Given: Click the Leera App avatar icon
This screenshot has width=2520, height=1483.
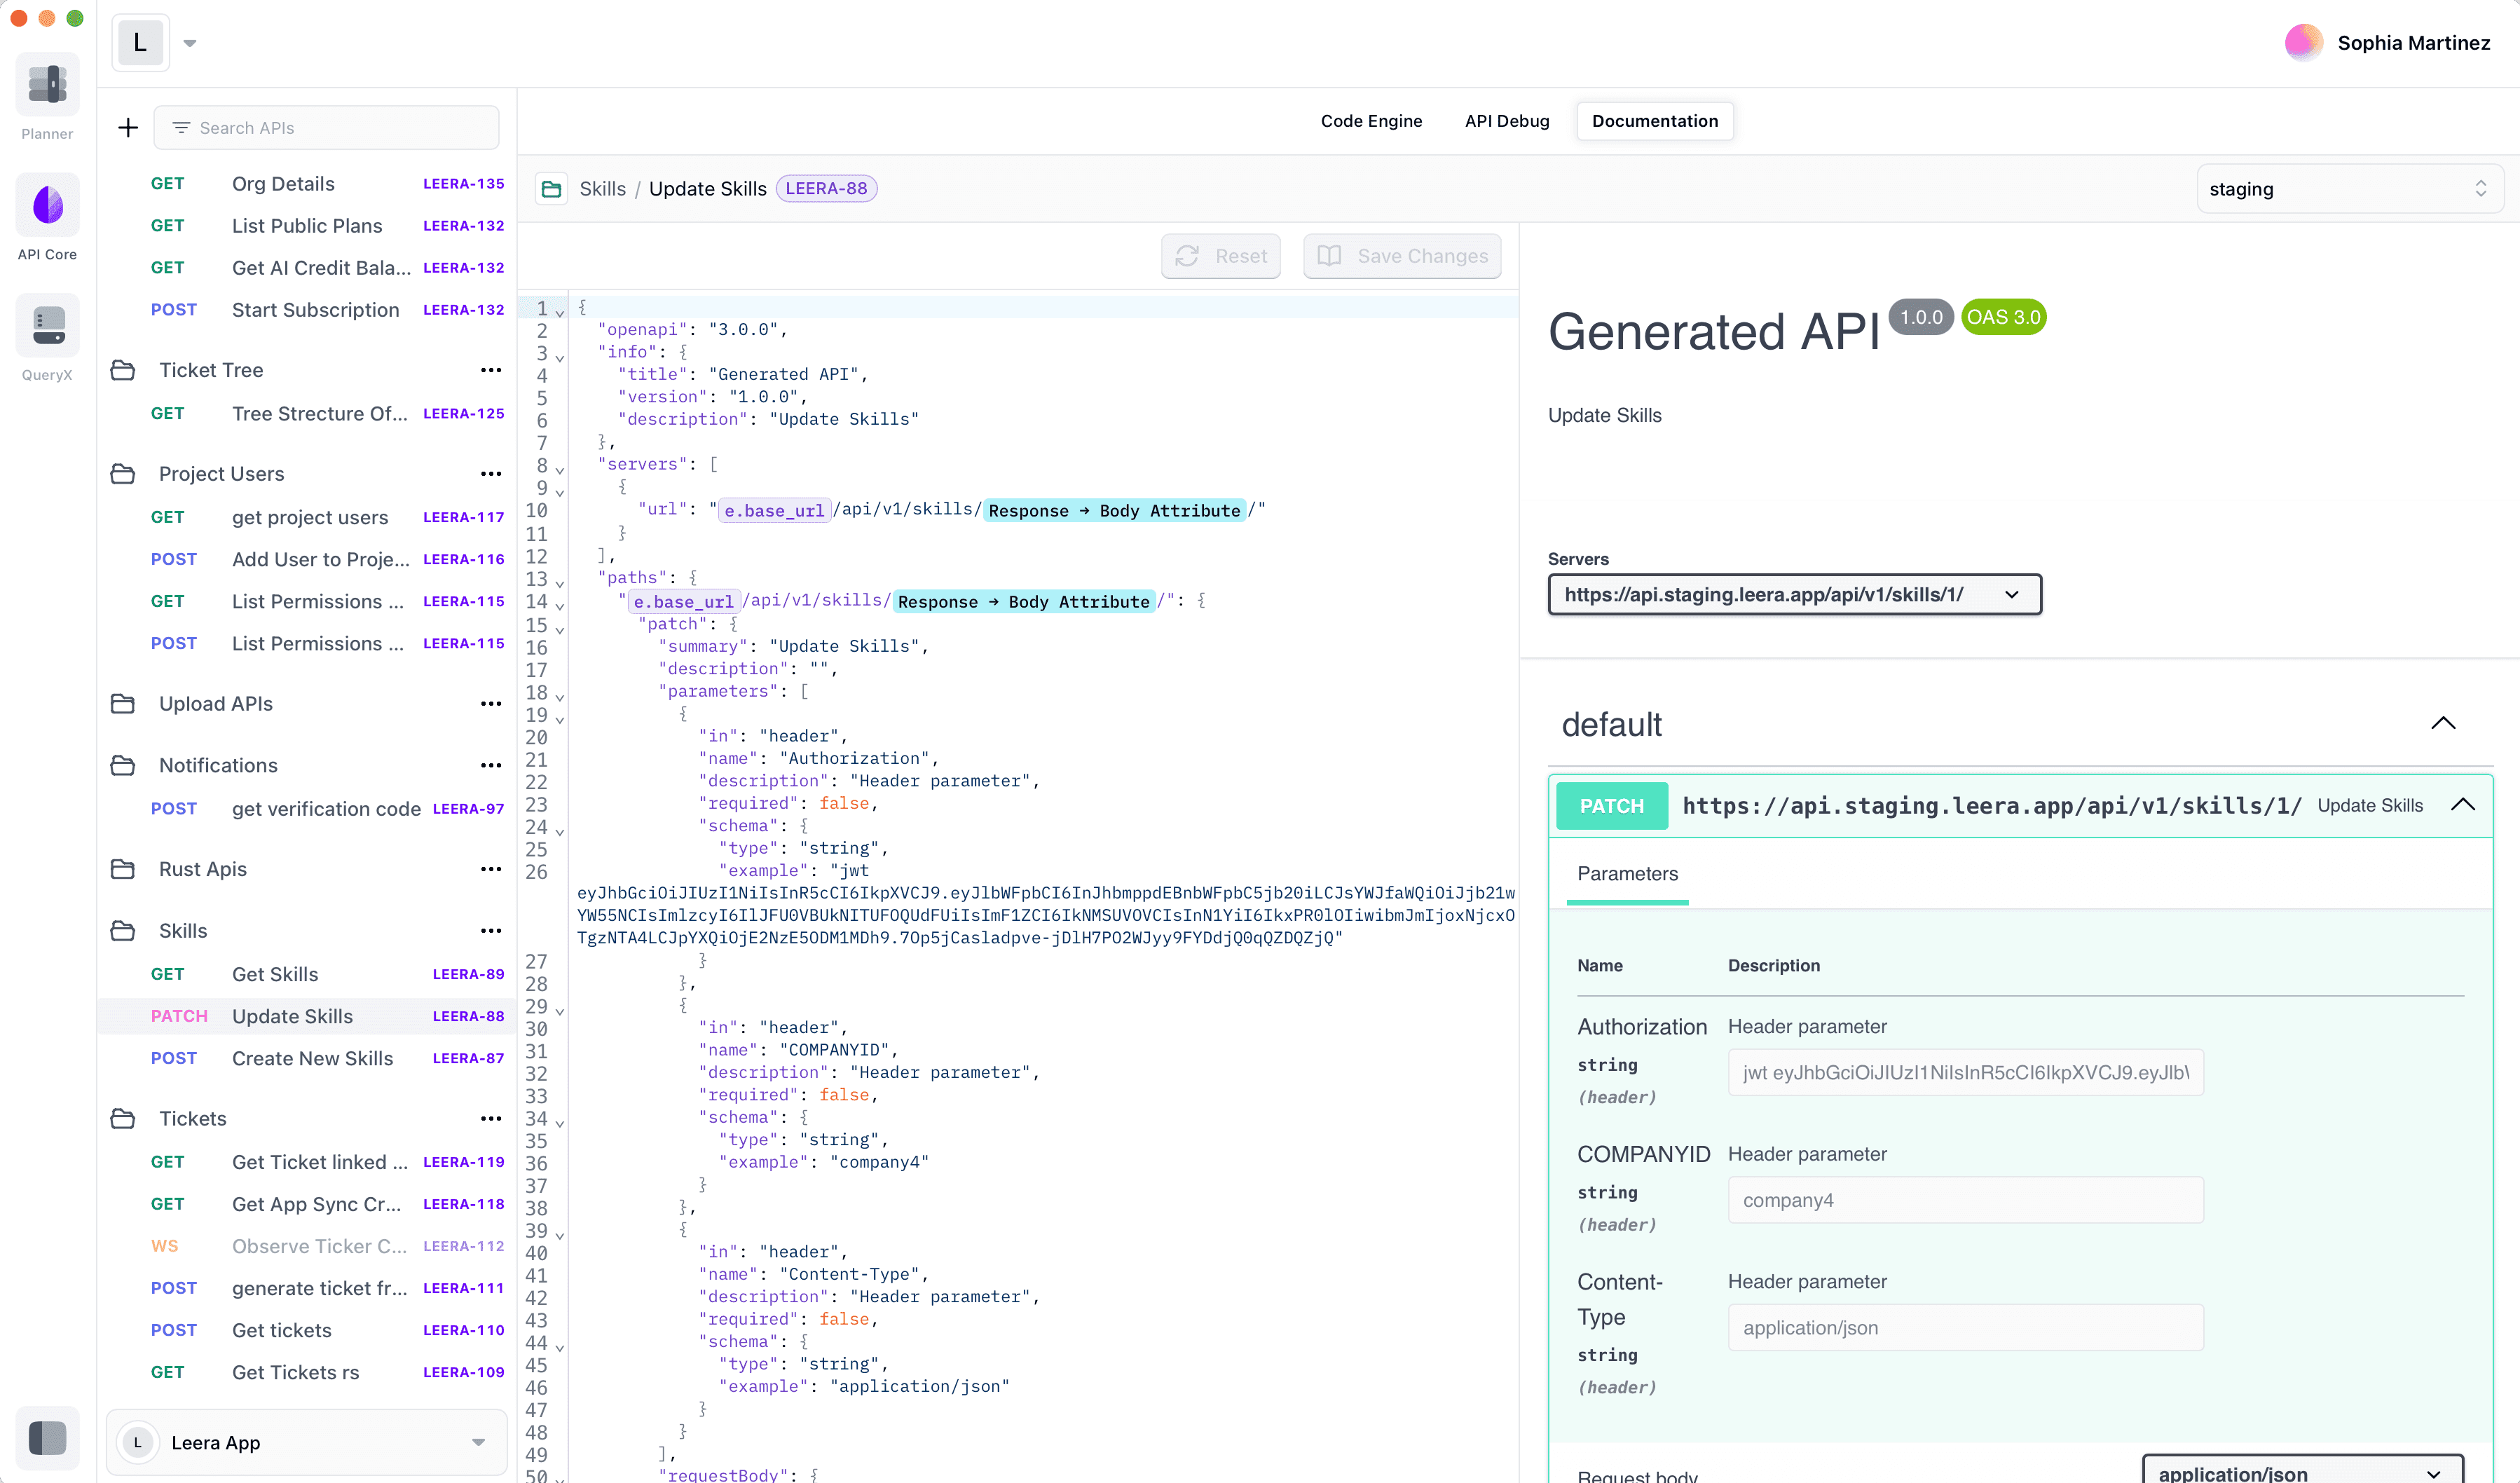Looking at the screenshot, I should point(138,1442).
